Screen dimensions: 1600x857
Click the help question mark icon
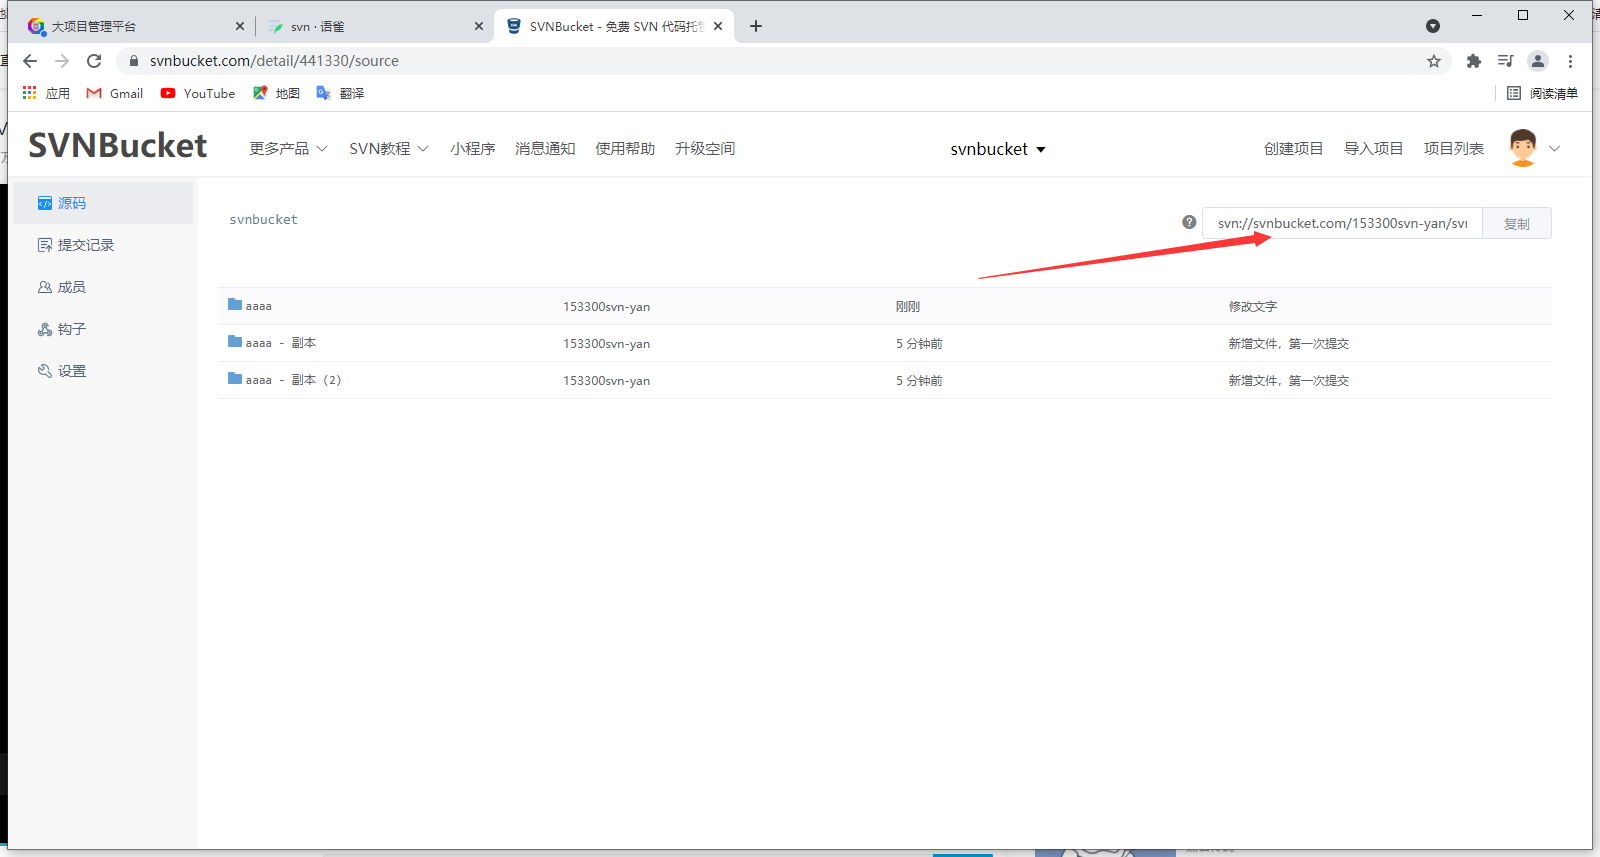click(x=1189, y=222)
